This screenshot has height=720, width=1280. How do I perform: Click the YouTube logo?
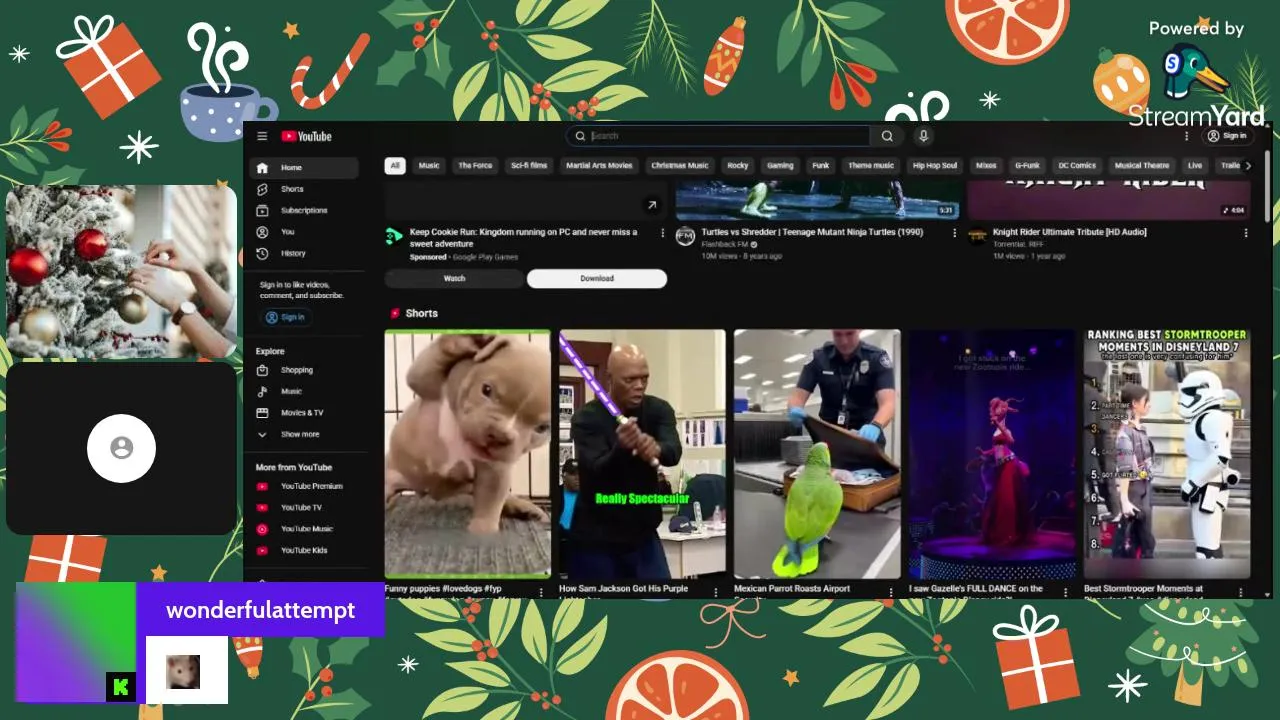coord(306,136)
